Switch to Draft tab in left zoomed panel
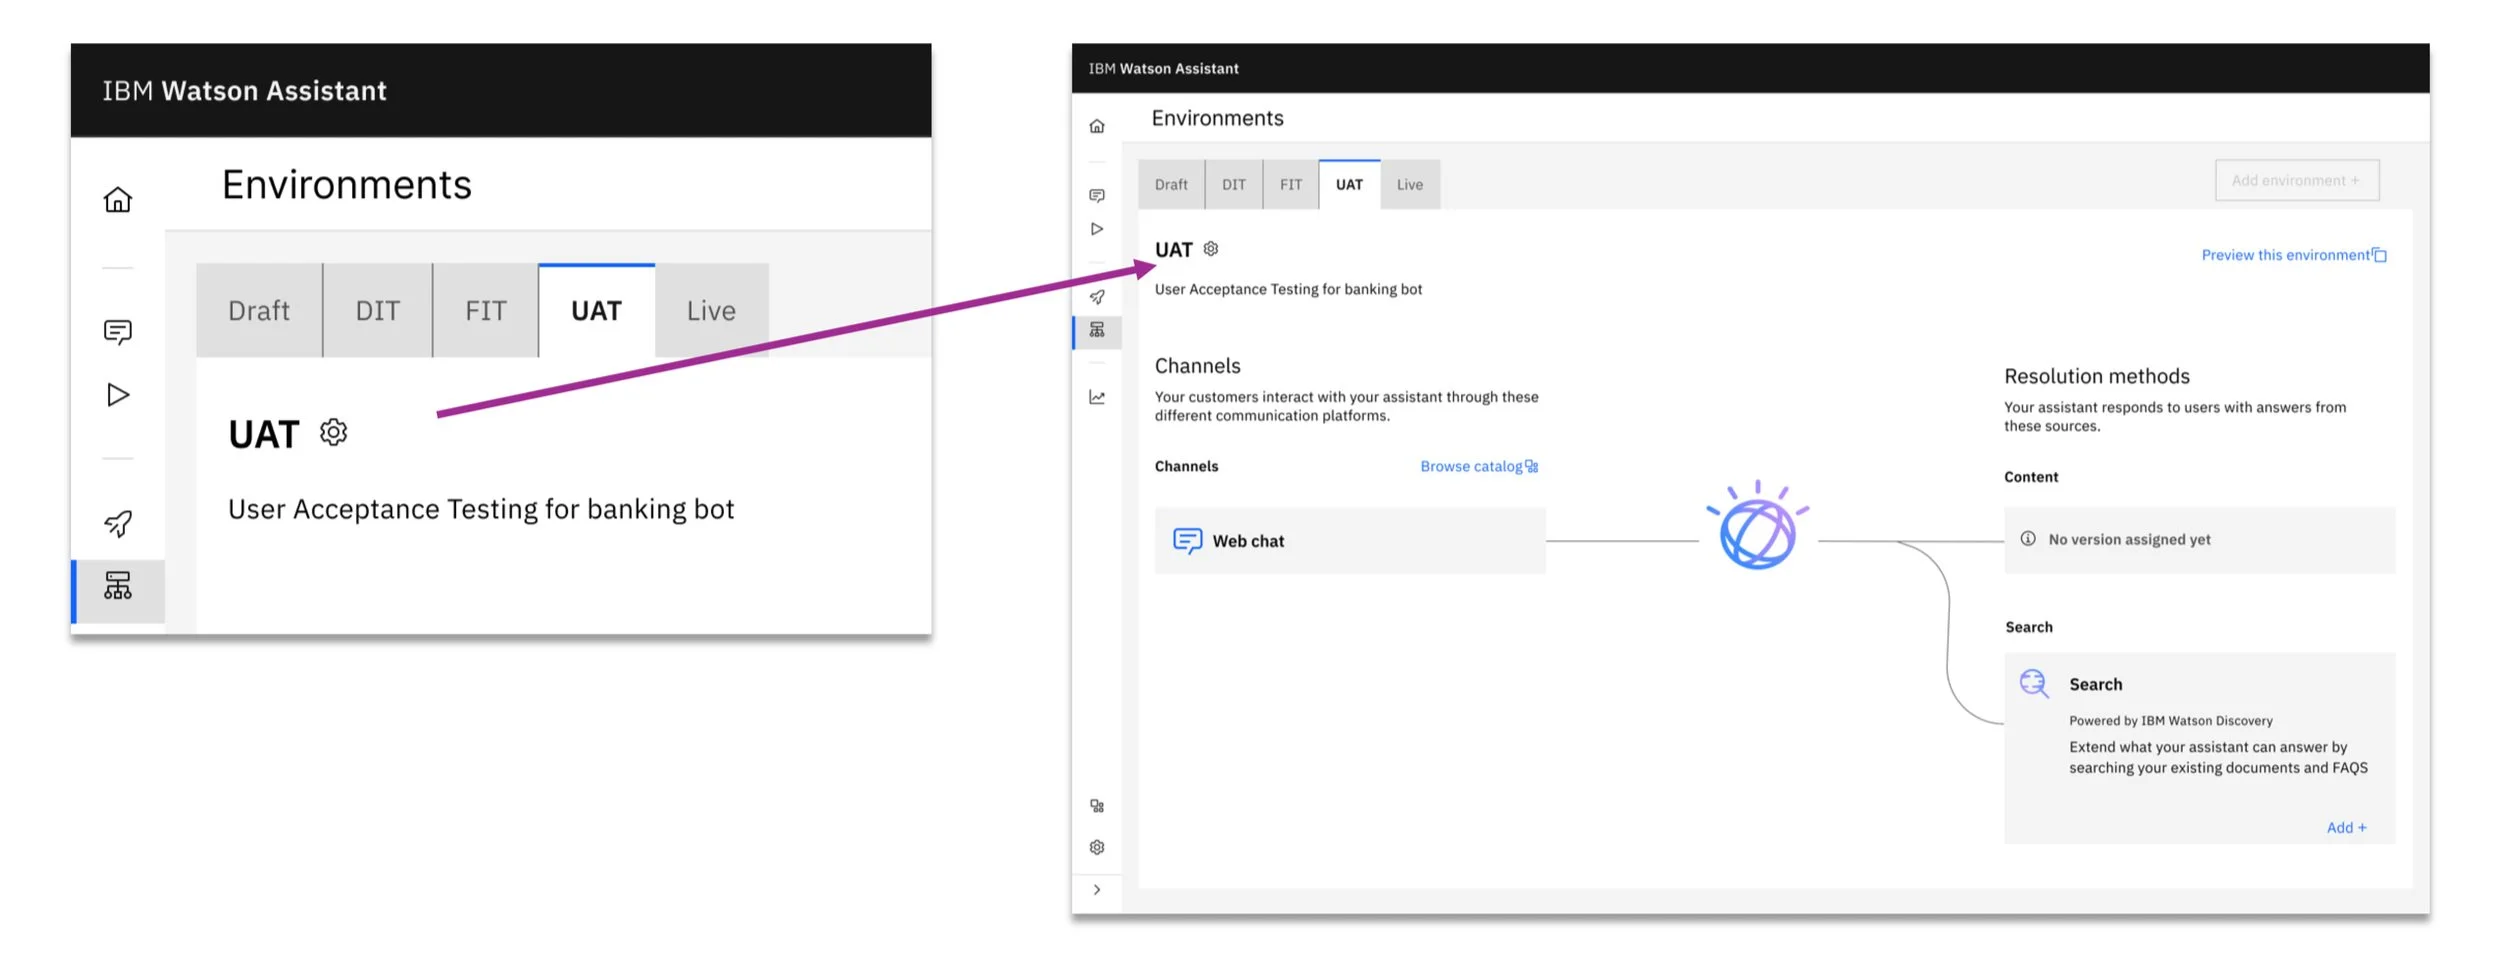The height and width of the screenshot is (968, 2500). (259, 310)
